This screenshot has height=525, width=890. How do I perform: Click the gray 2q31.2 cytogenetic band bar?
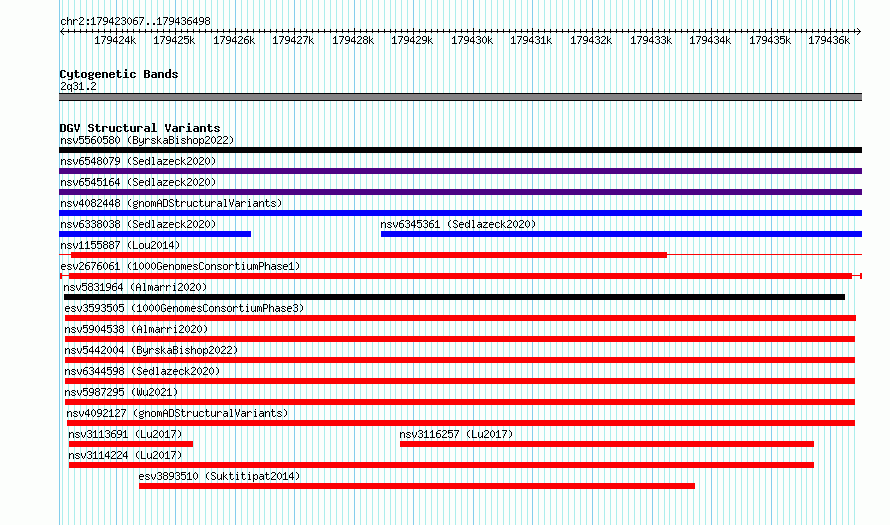(x=460, y=97)
